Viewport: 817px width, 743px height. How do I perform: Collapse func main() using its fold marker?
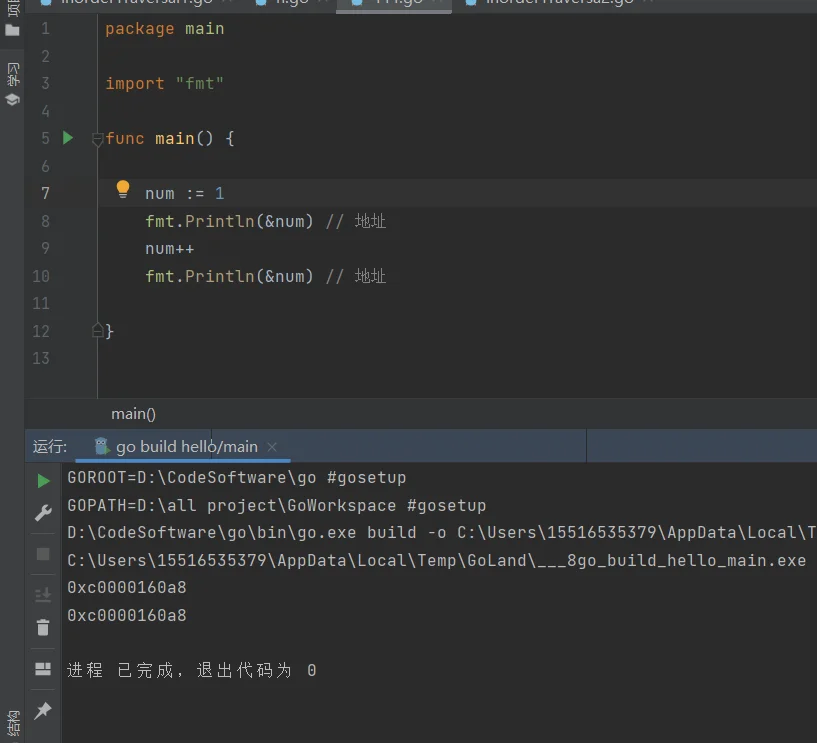tap(97, 139)
